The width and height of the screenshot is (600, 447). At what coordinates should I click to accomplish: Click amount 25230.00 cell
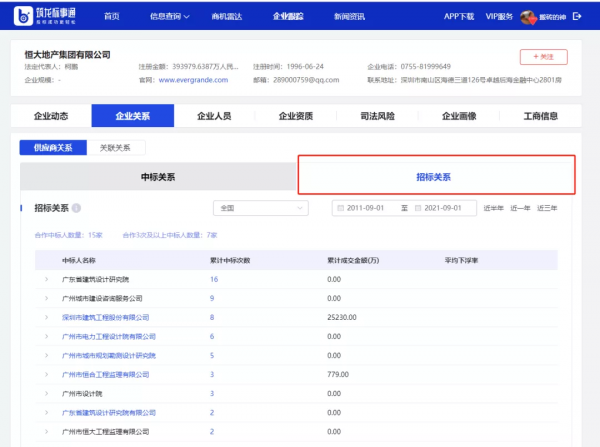pos(342,318)
